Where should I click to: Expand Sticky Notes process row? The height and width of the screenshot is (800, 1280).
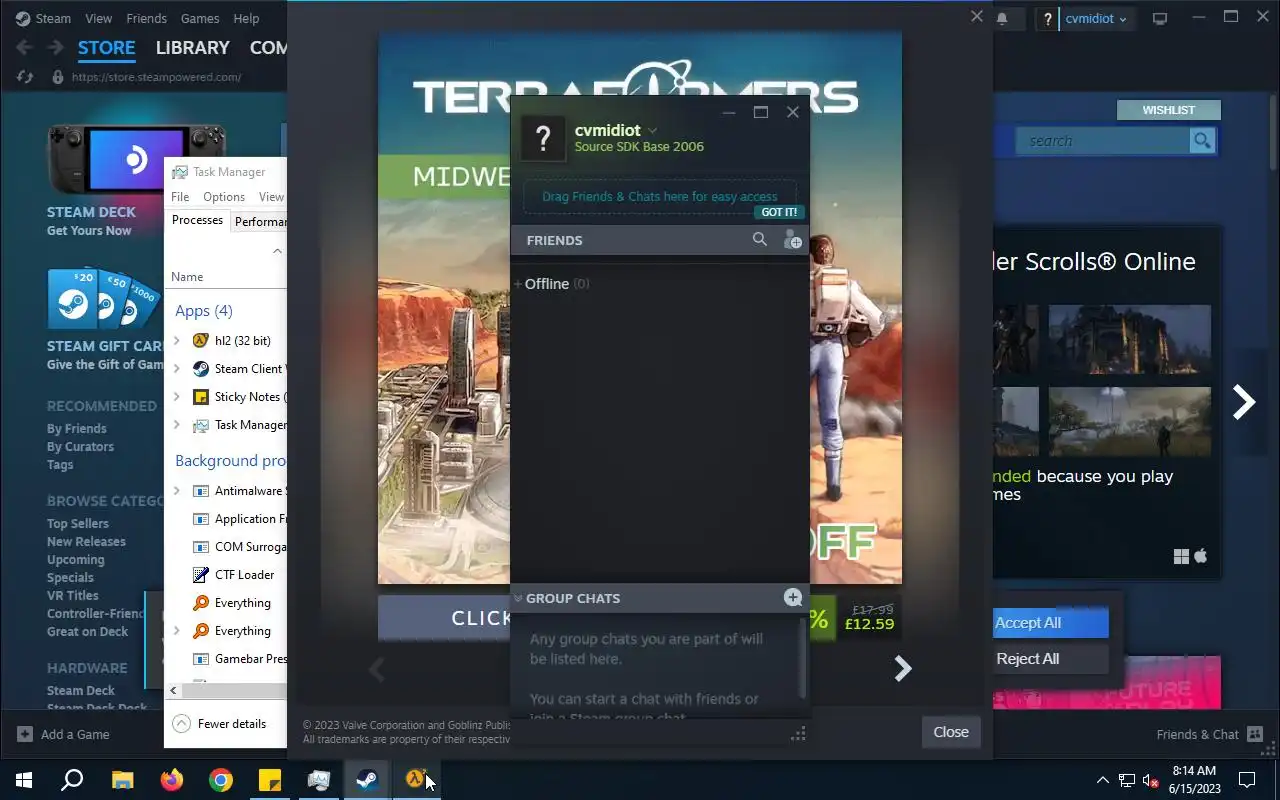[177, 397]
